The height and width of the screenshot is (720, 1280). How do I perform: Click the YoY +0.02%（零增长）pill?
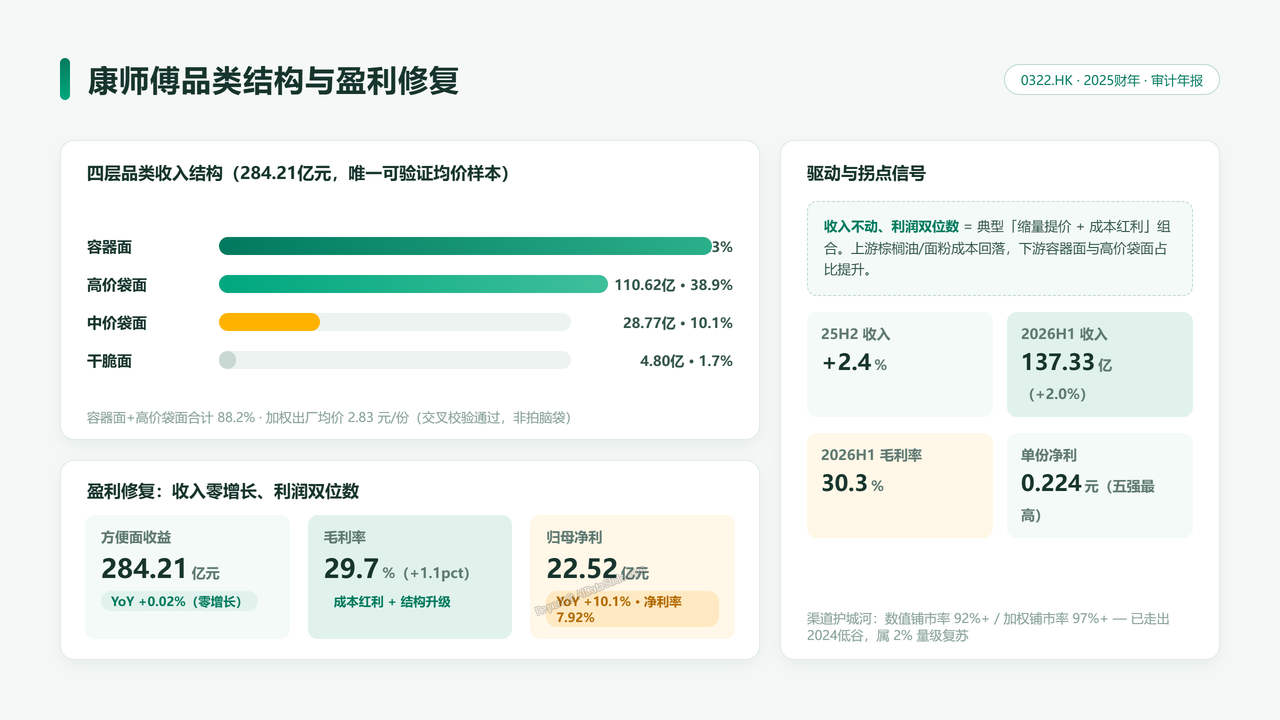[x=179, y=601]
